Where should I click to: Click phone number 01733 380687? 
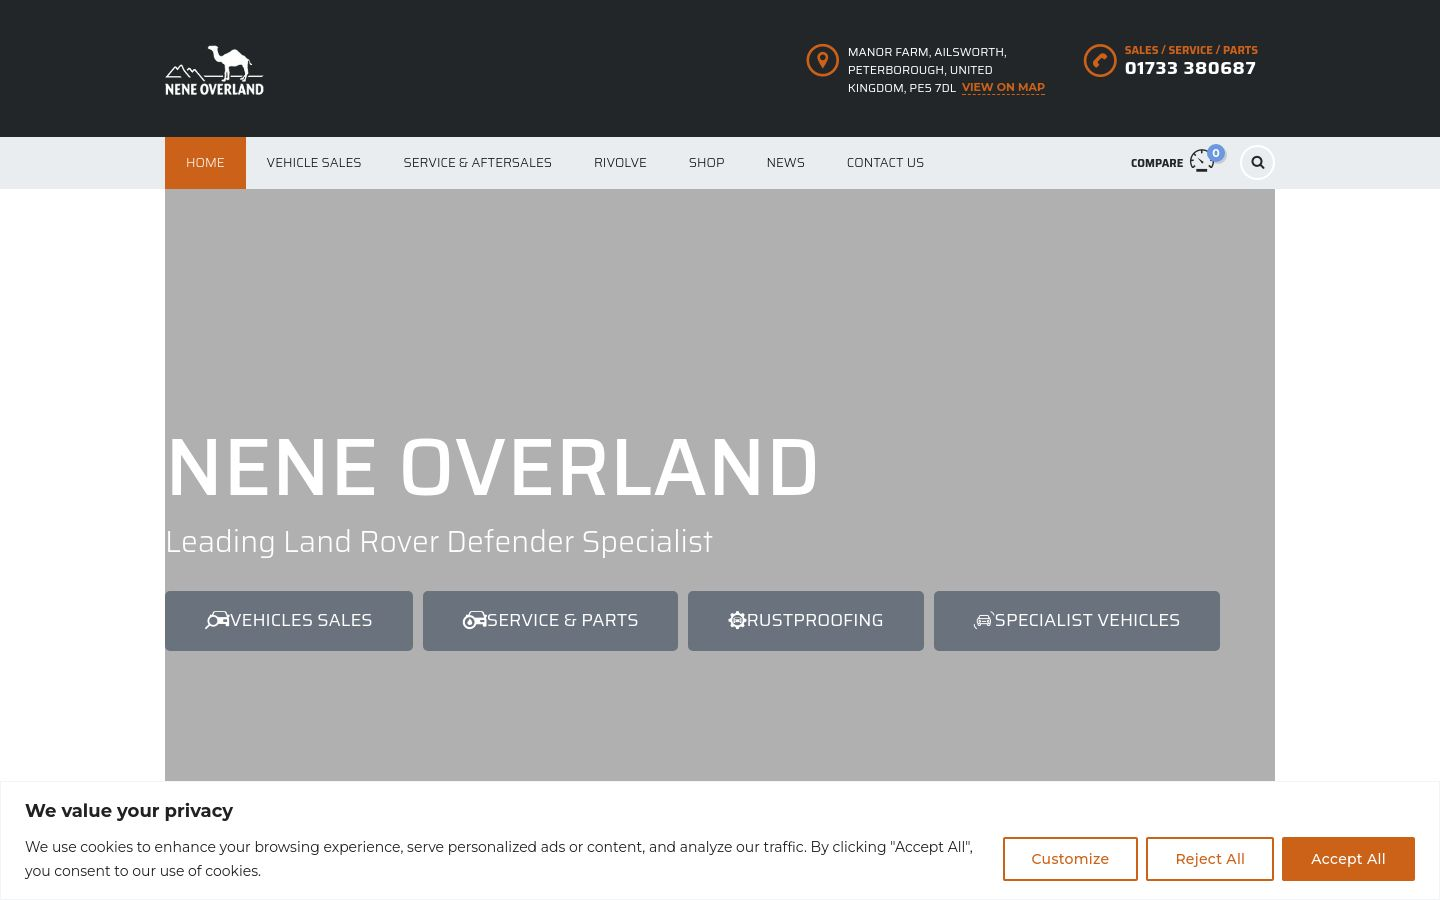click(x=1190, y=68)
